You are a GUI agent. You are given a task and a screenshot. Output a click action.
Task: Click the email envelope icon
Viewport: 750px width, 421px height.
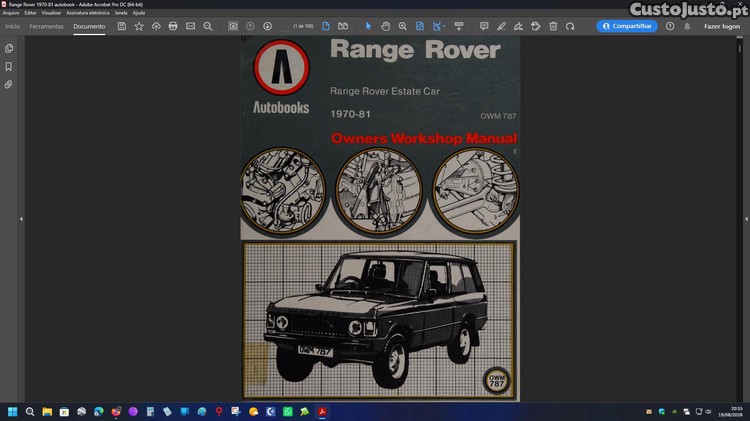190,26
